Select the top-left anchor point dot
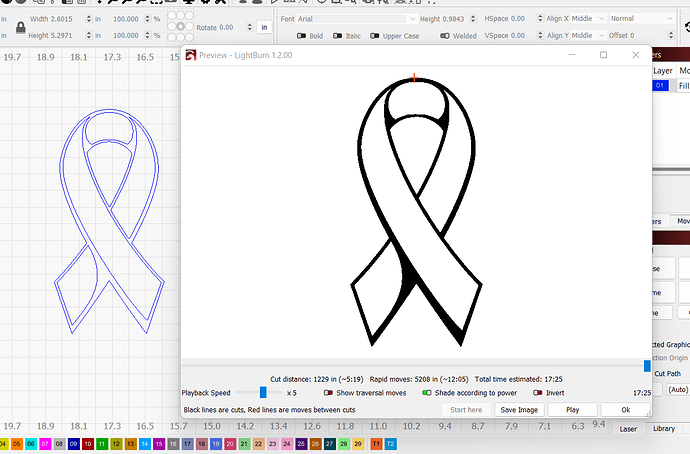 tap(172, 16)
